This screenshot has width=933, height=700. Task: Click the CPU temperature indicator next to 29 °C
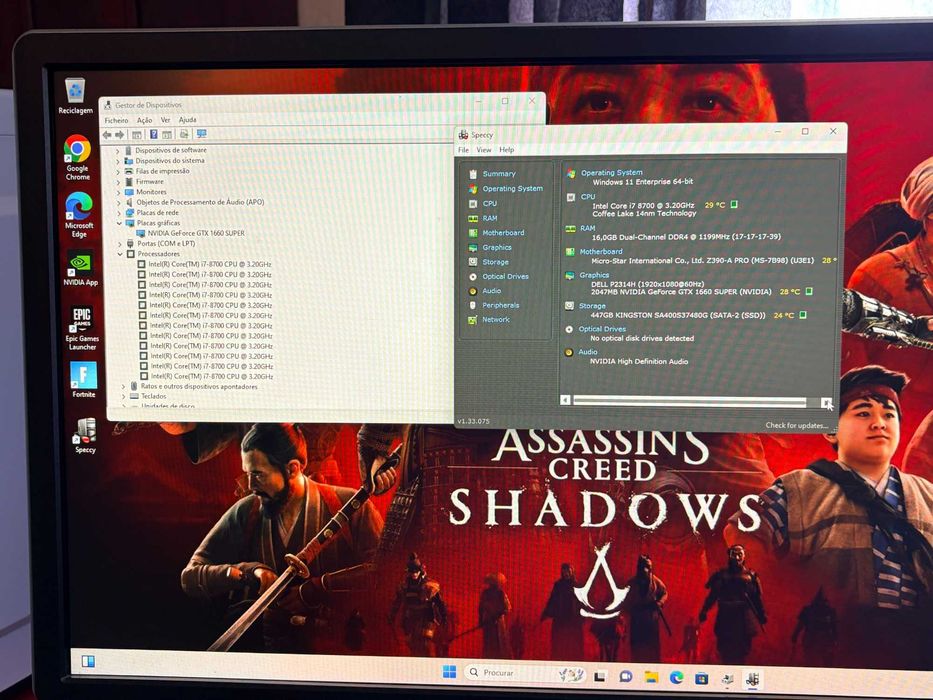click(x=734, y=204)
